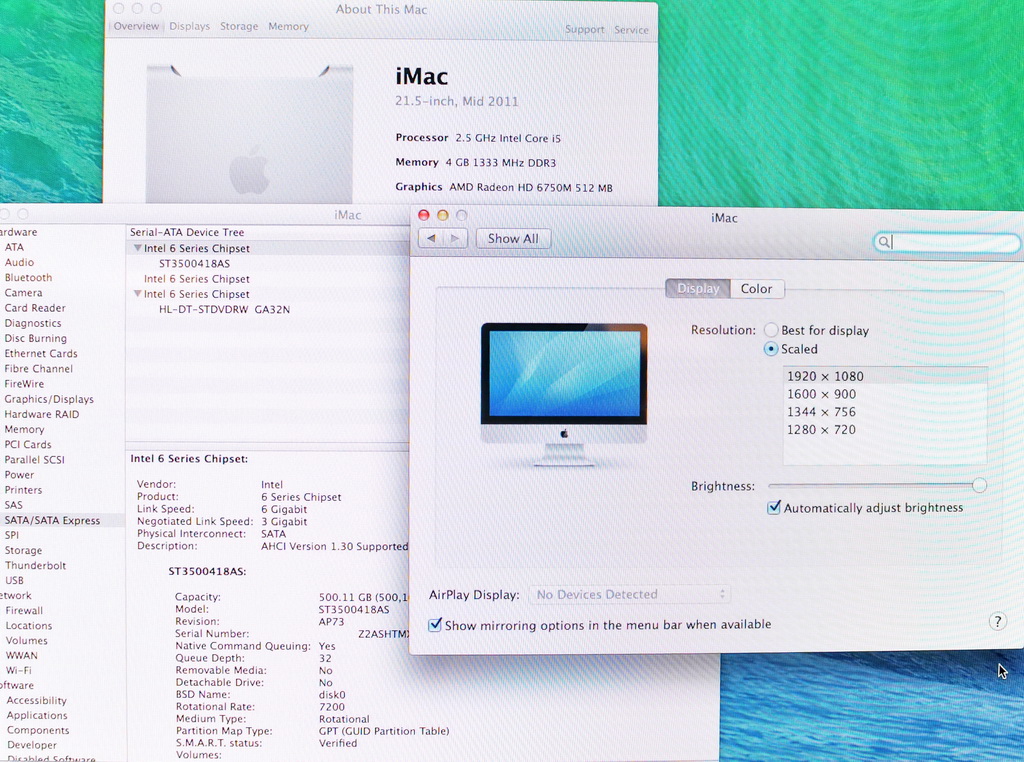The width and height of the screenshot is (1024, 762).
Task: Select the unexpanded Intel 6 Series Chipset row
Action: pos(197,279)
